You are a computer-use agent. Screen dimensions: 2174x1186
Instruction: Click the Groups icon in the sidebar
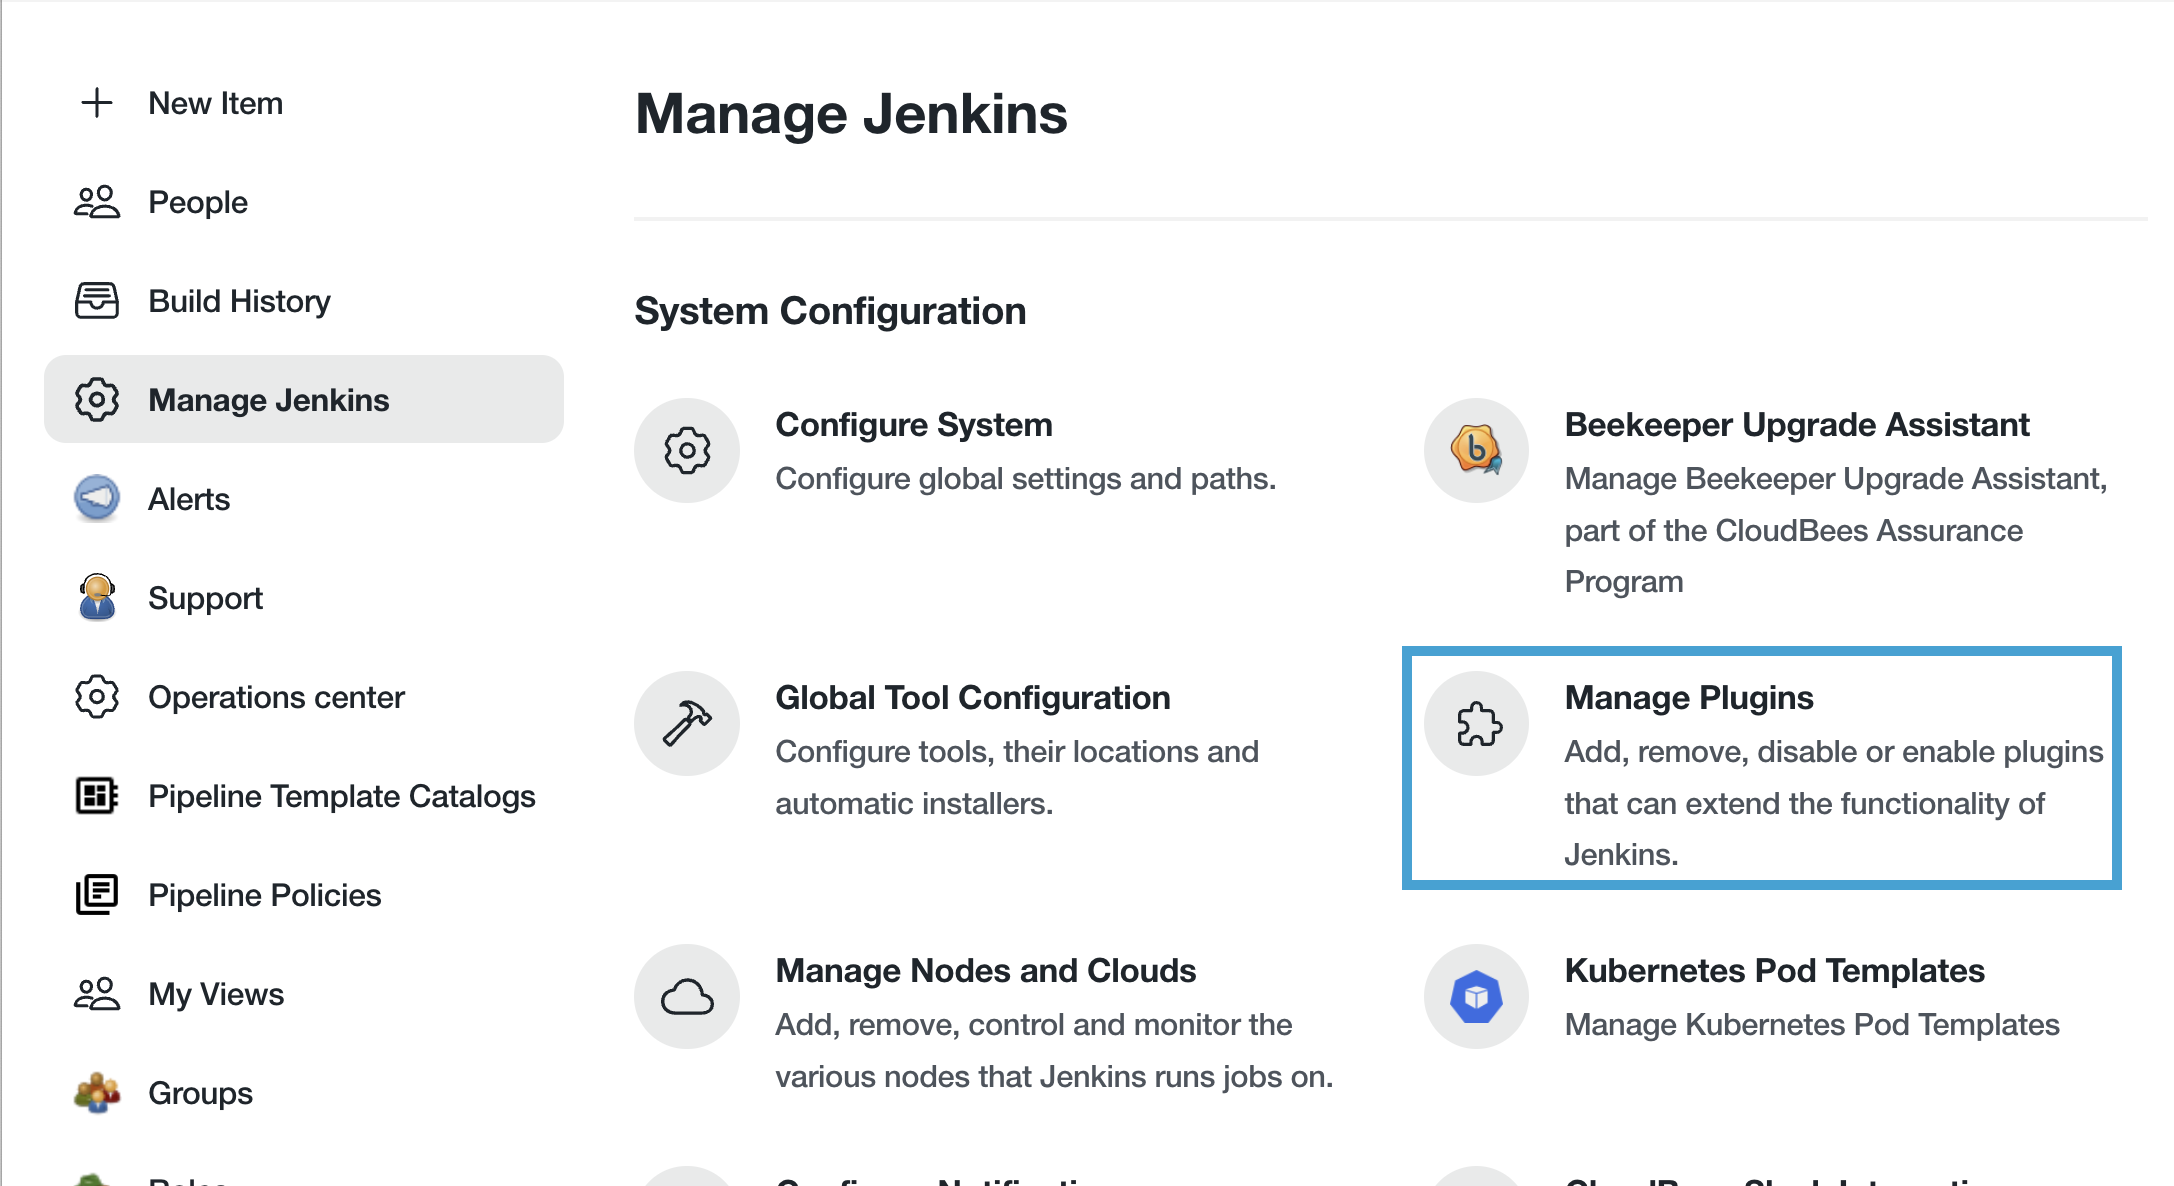pyautogui.click(x=95, y=1093)
